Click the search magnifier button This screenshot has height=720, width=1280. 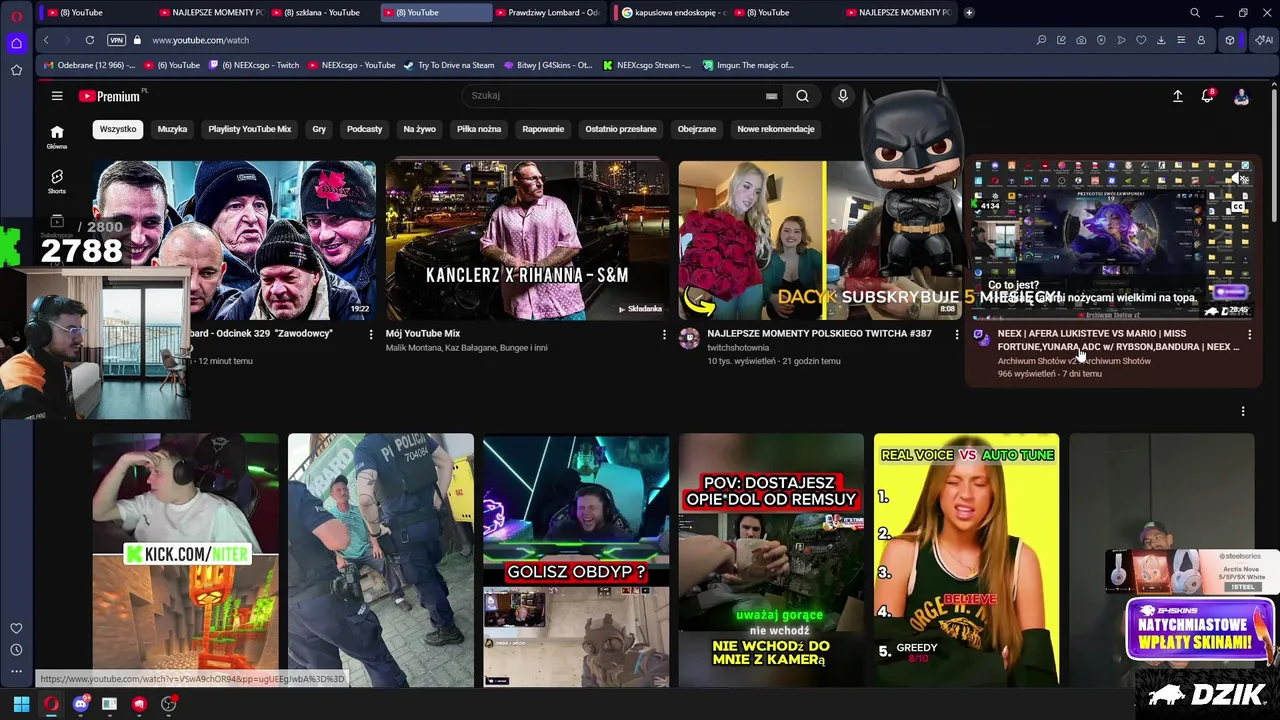click(802, 96)
